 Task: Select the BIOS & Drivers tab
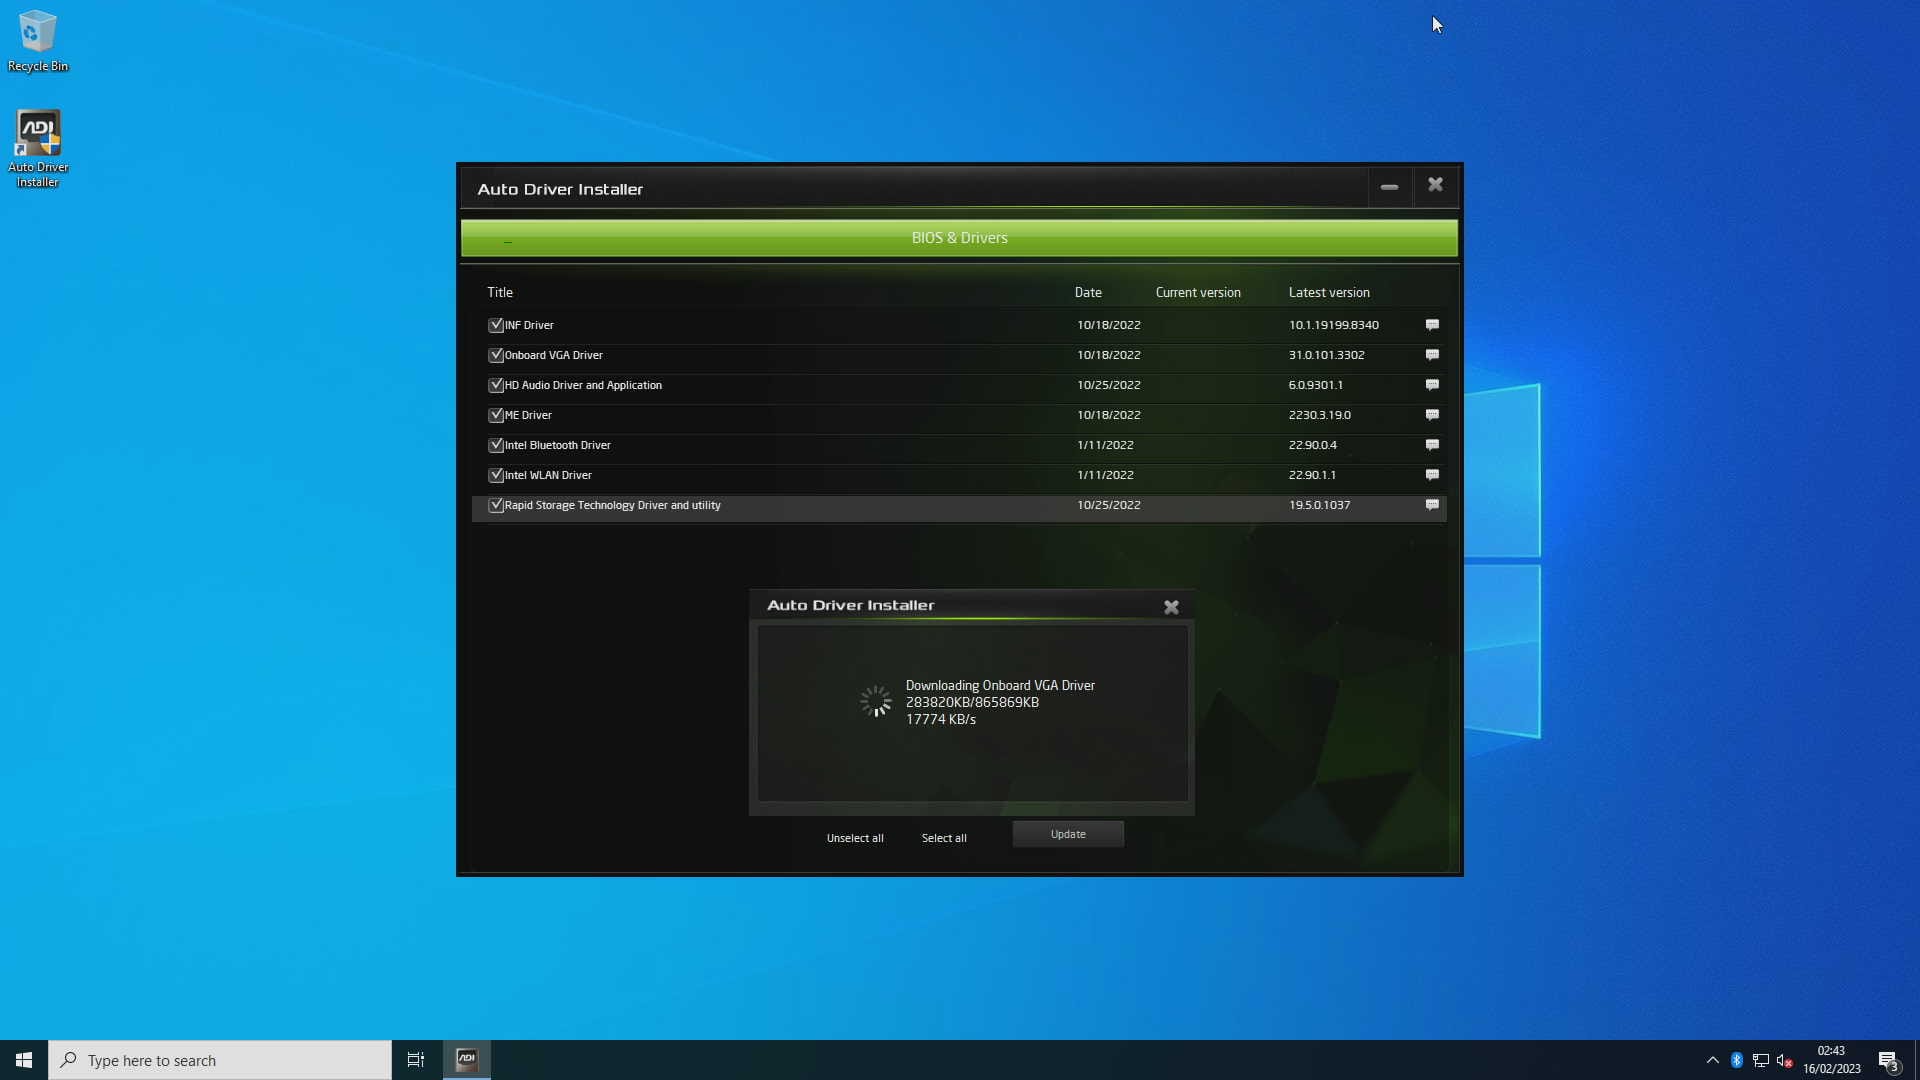959,238
